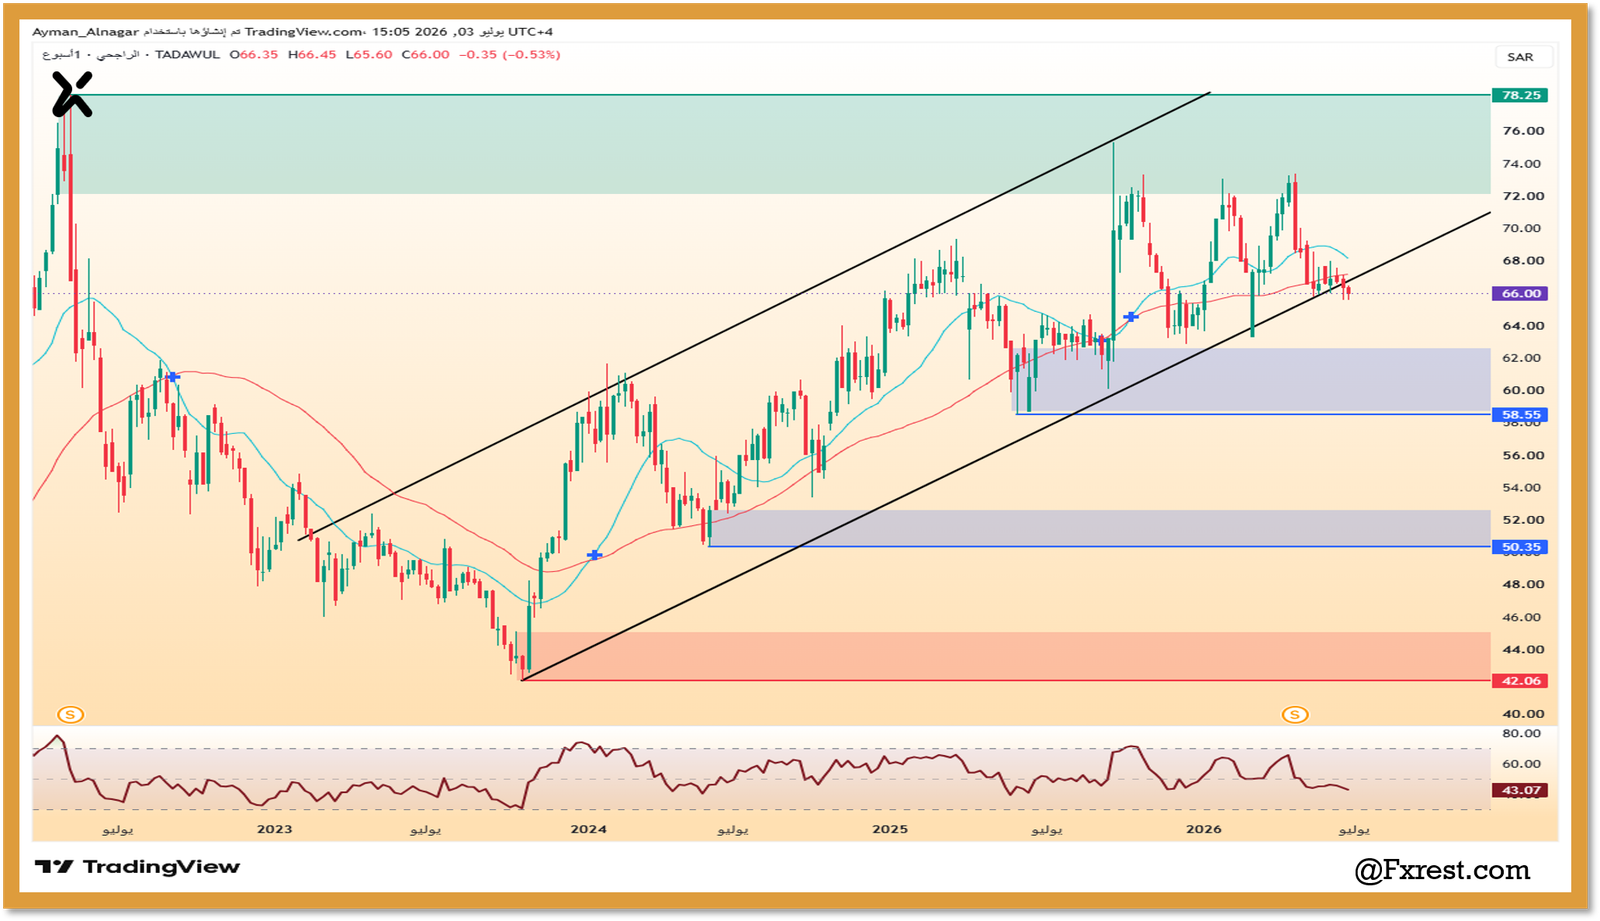Click the 40.00 tick on the price axis

(1523, 714)
